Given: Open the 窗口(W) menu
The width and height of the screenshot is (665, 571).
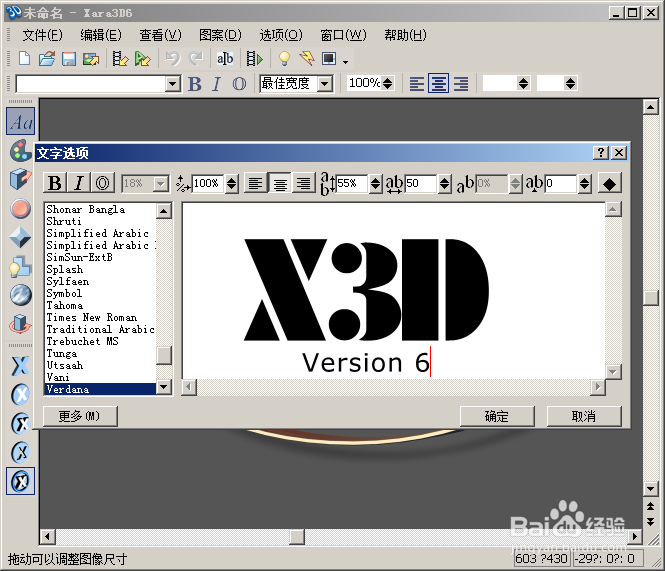Looking at the screenshot, I should [x=343, y=35].
